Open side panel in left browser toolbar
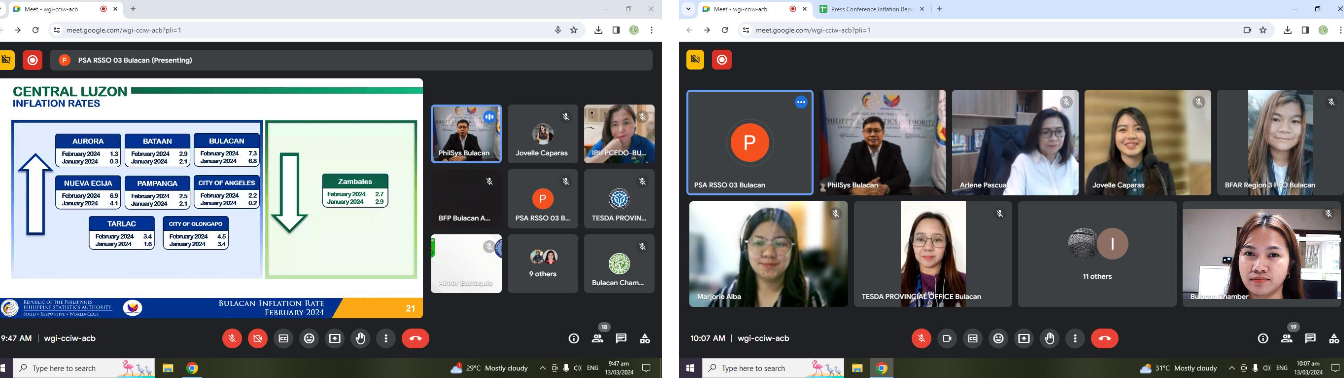Viewport: 1344px width, 378px height. click(616, 30)
